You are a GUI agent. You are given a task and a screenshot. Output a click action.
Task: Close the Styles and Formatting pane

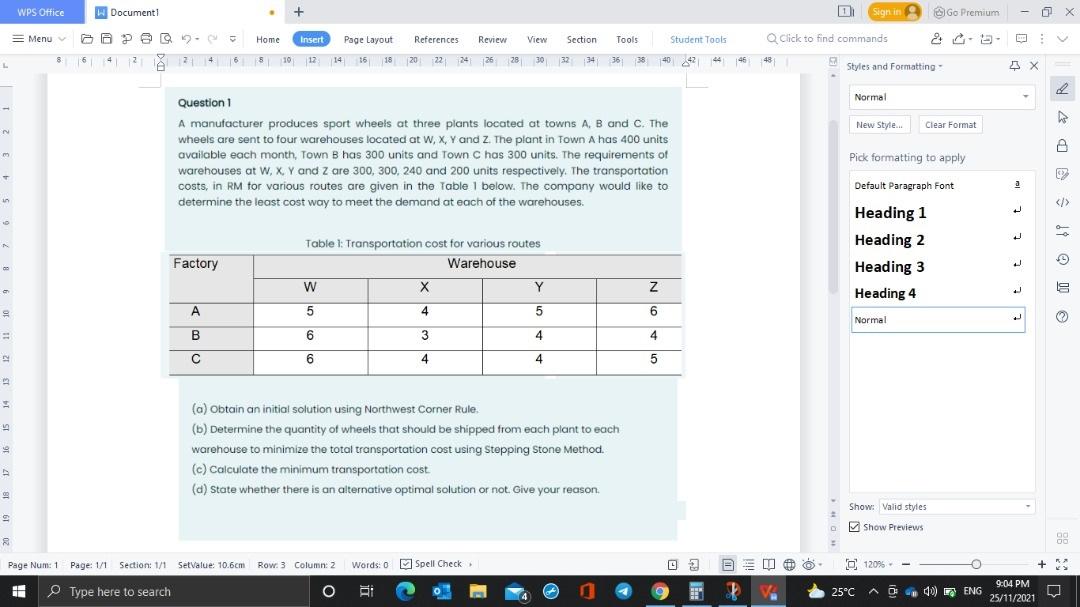pyautogui.click(x=1034, y=66)
